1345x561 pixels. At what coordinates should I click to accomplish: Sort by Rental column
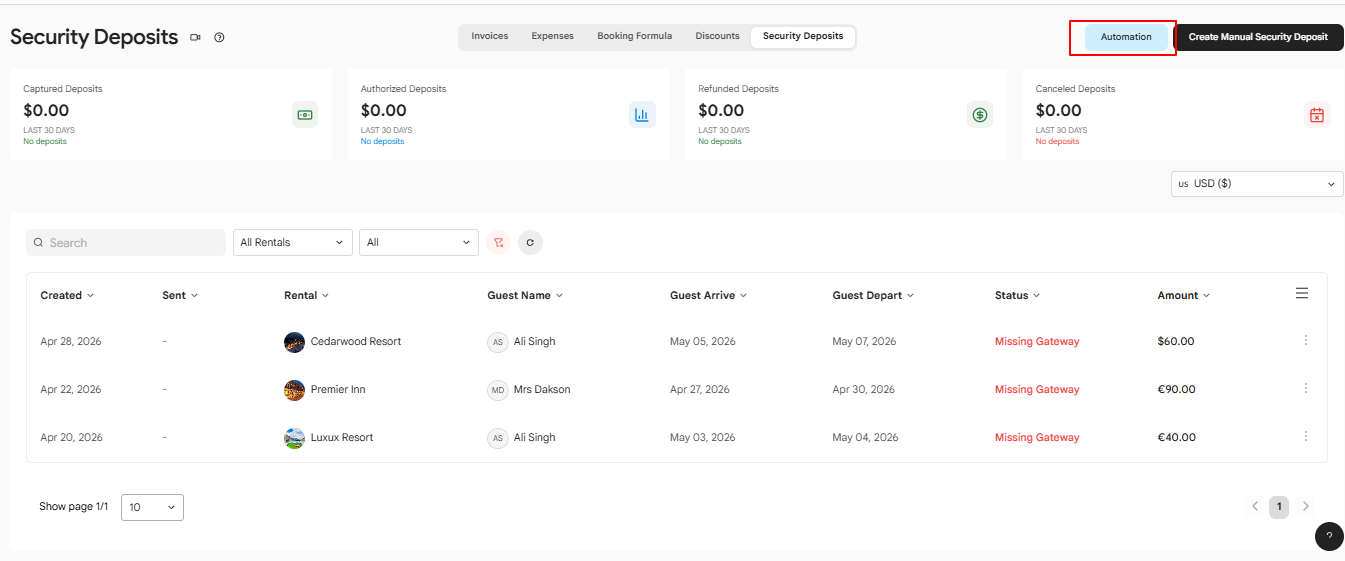pos(307,295)
